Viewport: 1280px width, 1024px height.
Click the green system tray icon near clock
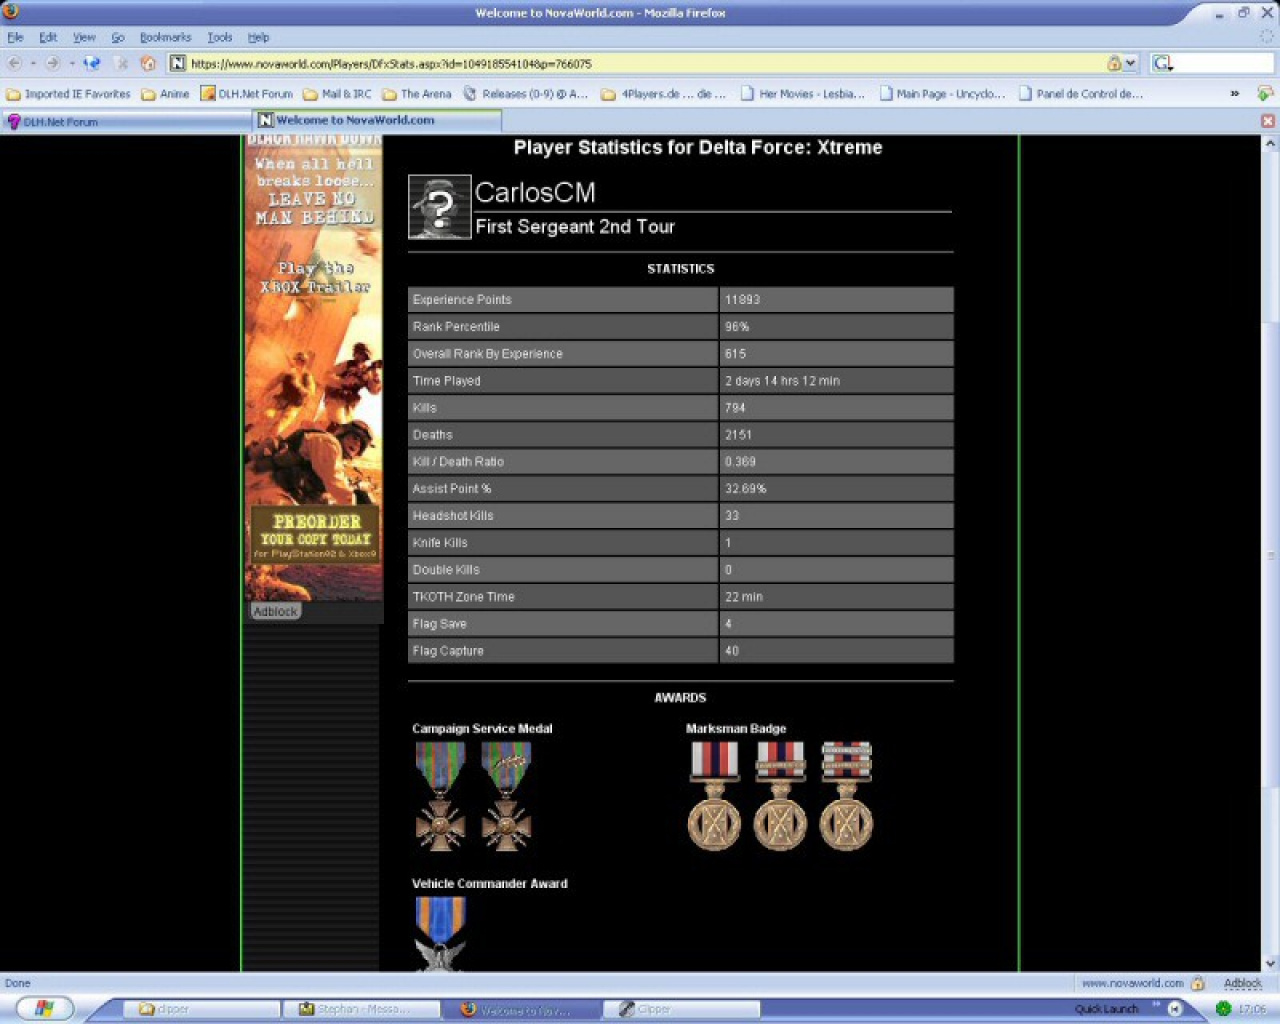tap(1223, 1009)
